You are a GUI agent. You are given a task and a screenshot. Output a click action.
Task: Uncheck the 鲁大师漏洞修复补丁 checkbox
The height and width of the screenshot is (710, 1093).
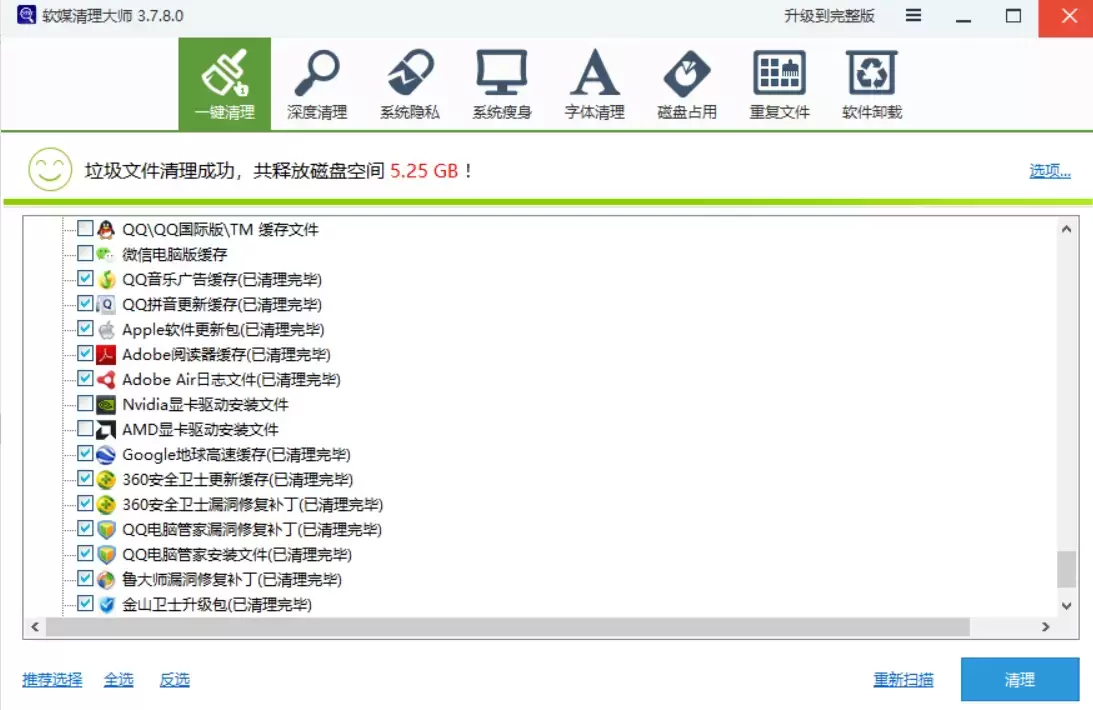tap(85, 578)
